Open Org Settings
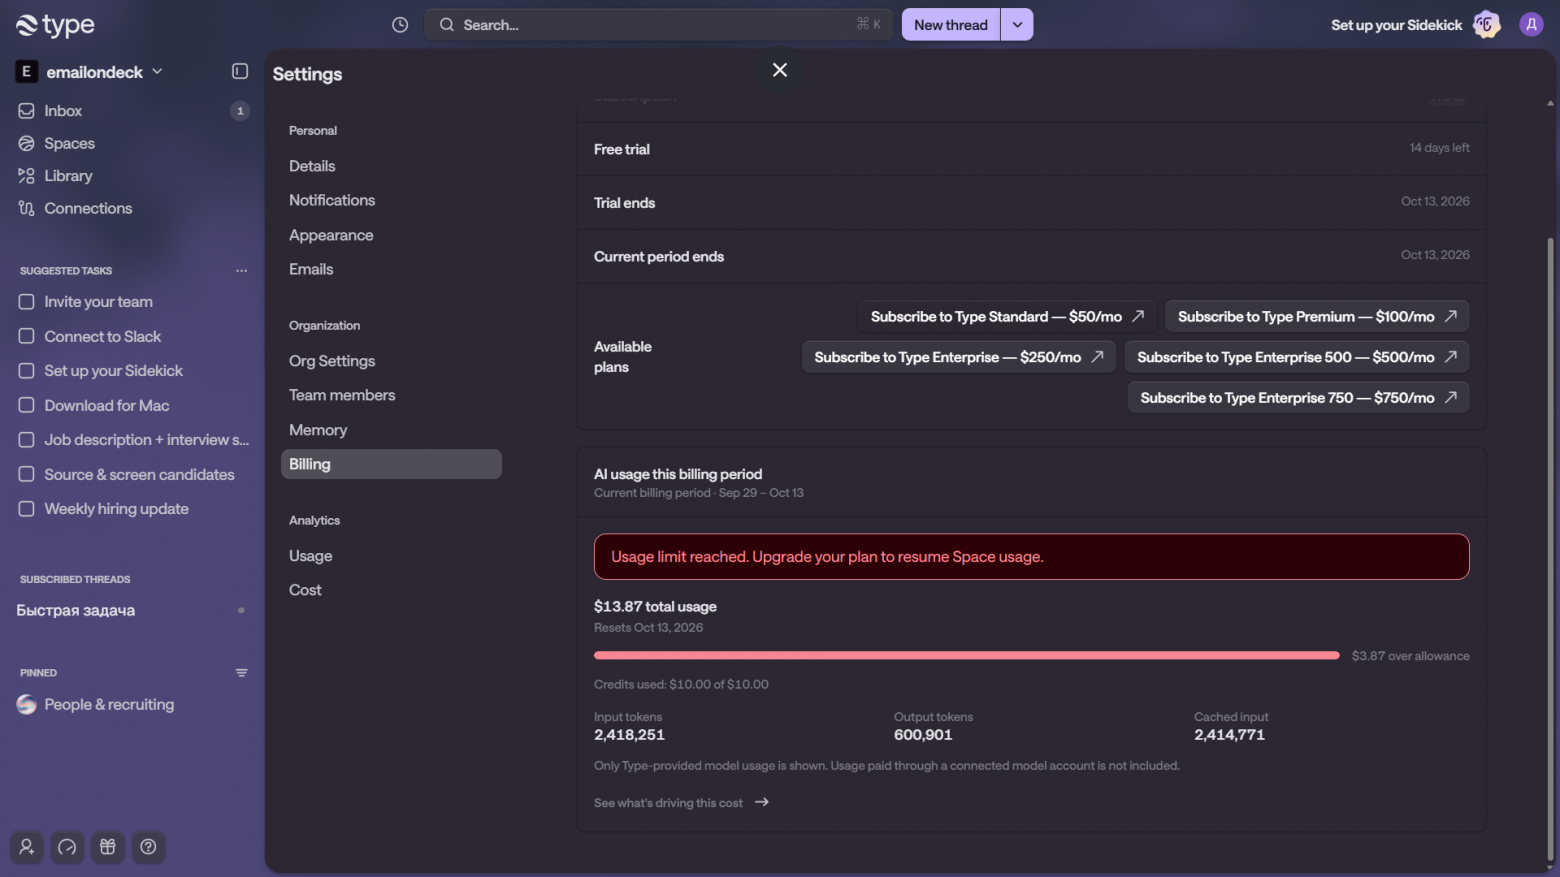 click(x=391, y=362)
